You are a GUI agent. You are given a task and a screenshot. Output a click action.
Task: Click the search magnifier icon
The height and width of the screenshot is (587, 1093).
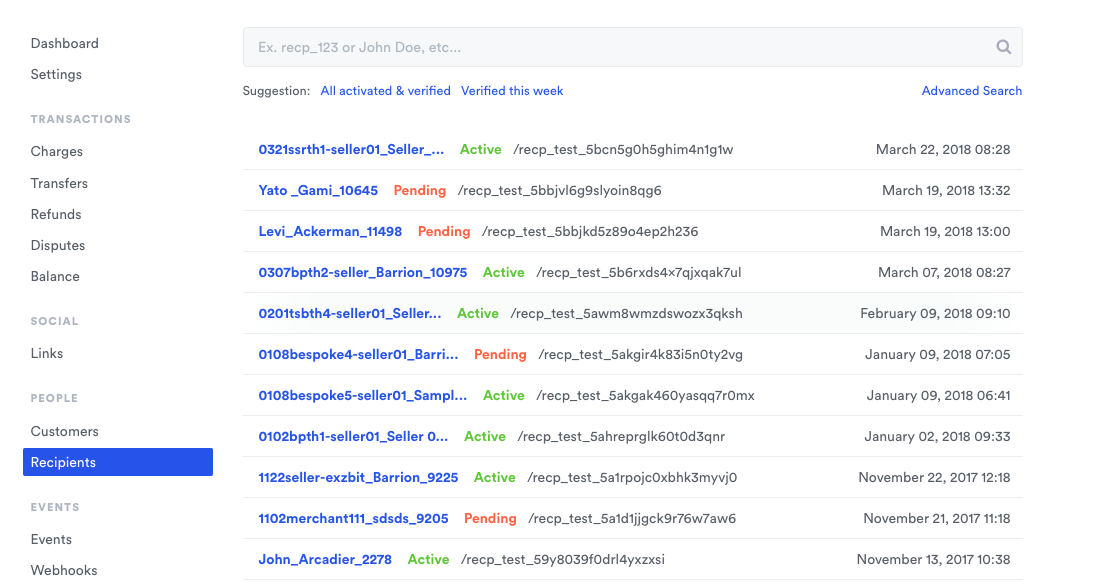[x=1003, y=47]
